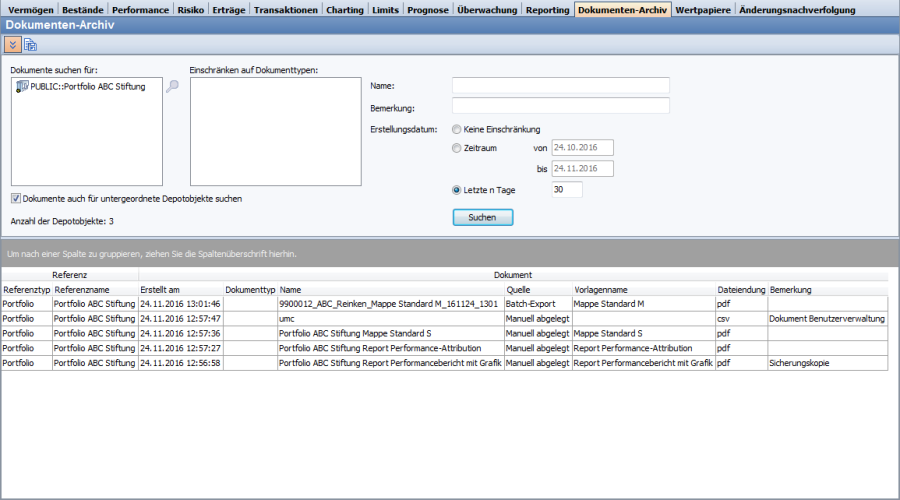900x500 pixels.
Task: Select the Letzte n Tage radio option
Action: (x=457, y=189)
